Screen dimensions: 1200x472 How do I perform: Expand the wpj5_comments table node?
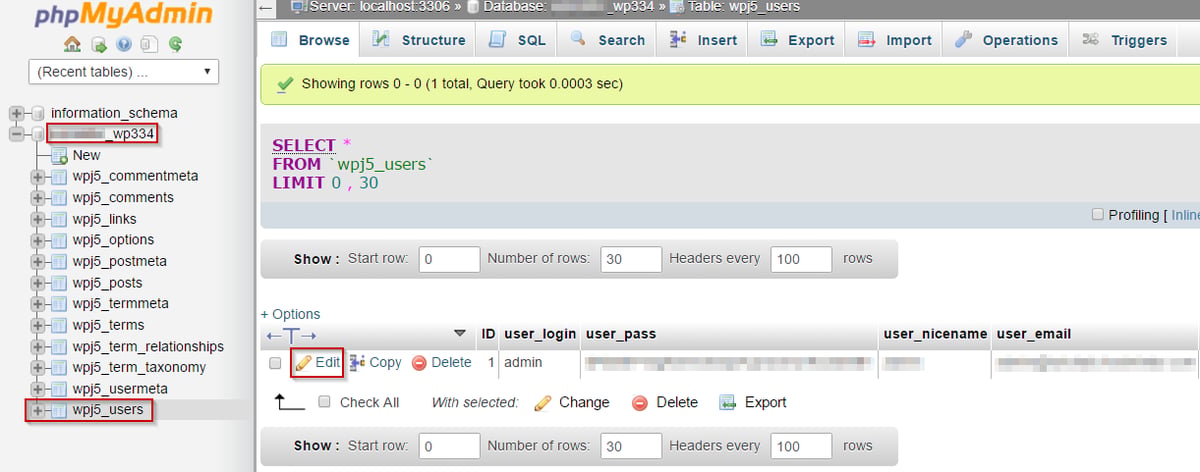(x=38, y=197)
